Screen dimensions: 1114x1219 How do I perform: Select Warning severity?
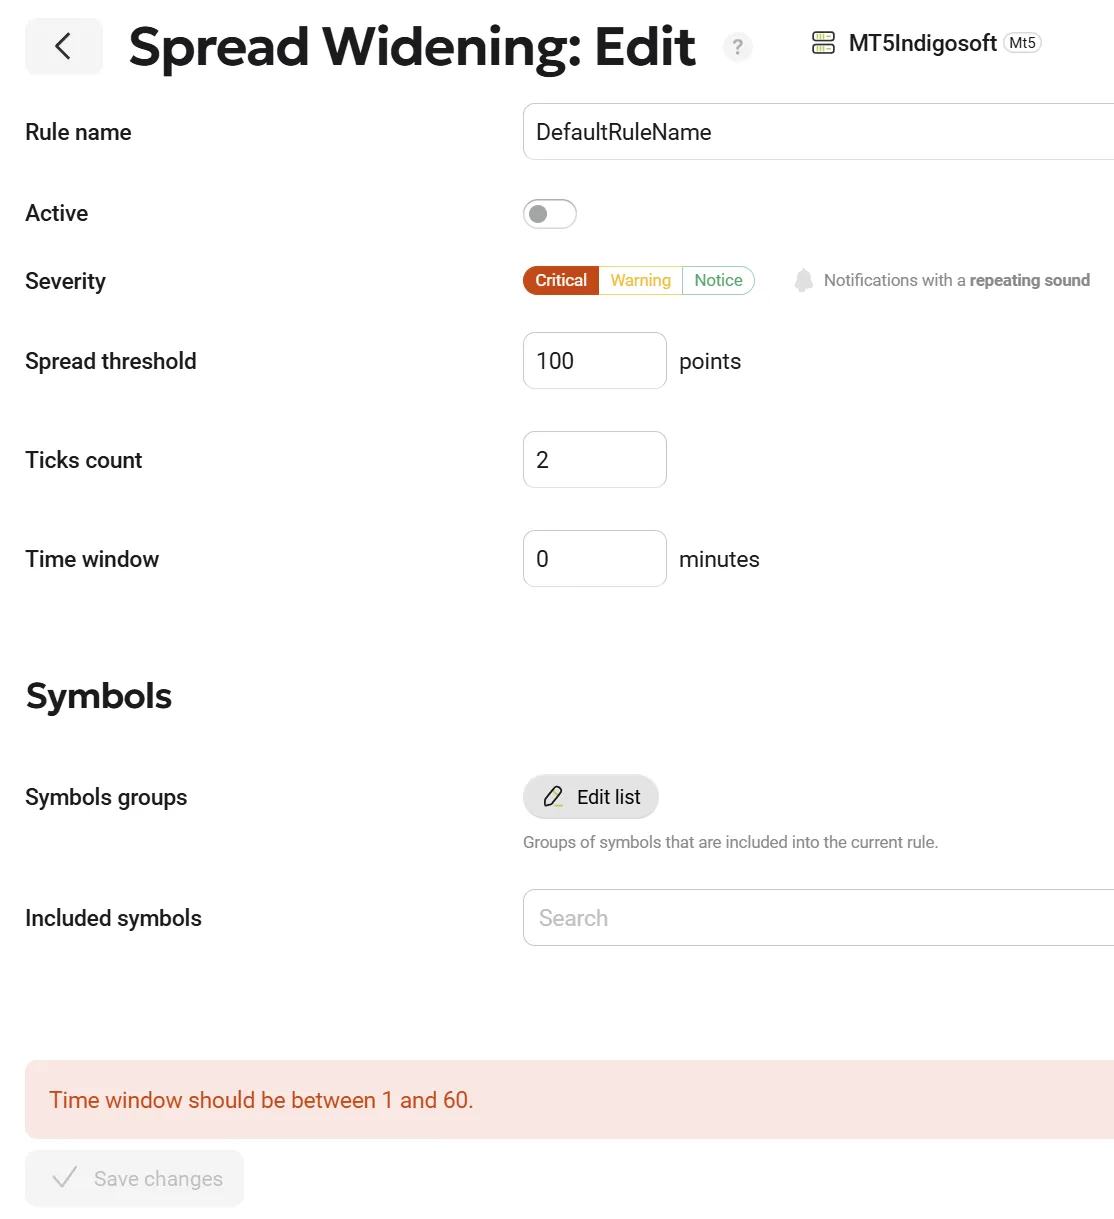point(641,281)
